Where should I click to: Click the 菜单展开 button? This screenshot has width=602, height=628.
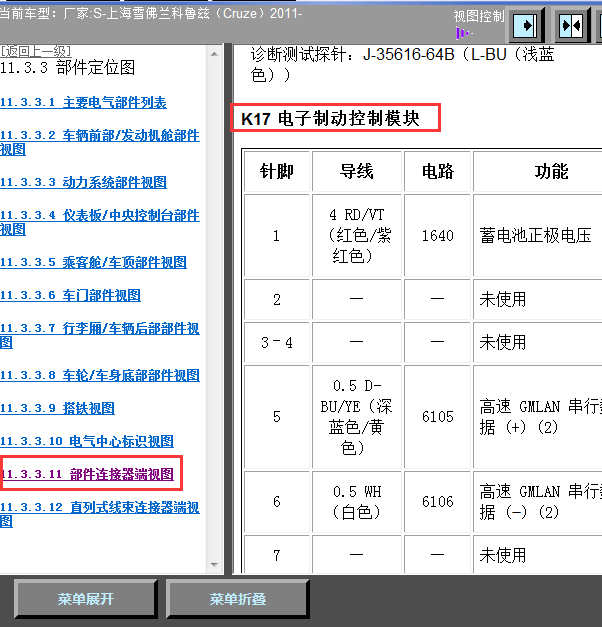(85, 599)
